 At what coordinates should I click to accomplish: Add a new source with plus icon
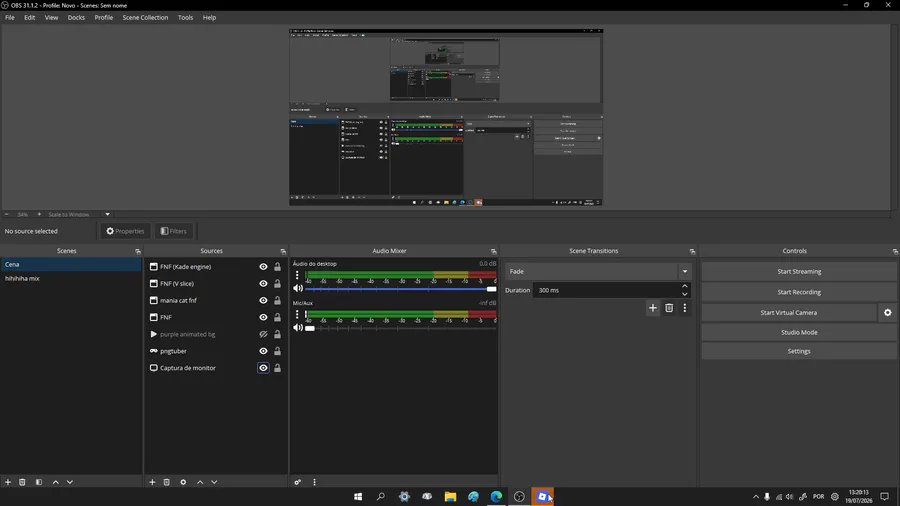pyautogui.click(x=152, y=482)
